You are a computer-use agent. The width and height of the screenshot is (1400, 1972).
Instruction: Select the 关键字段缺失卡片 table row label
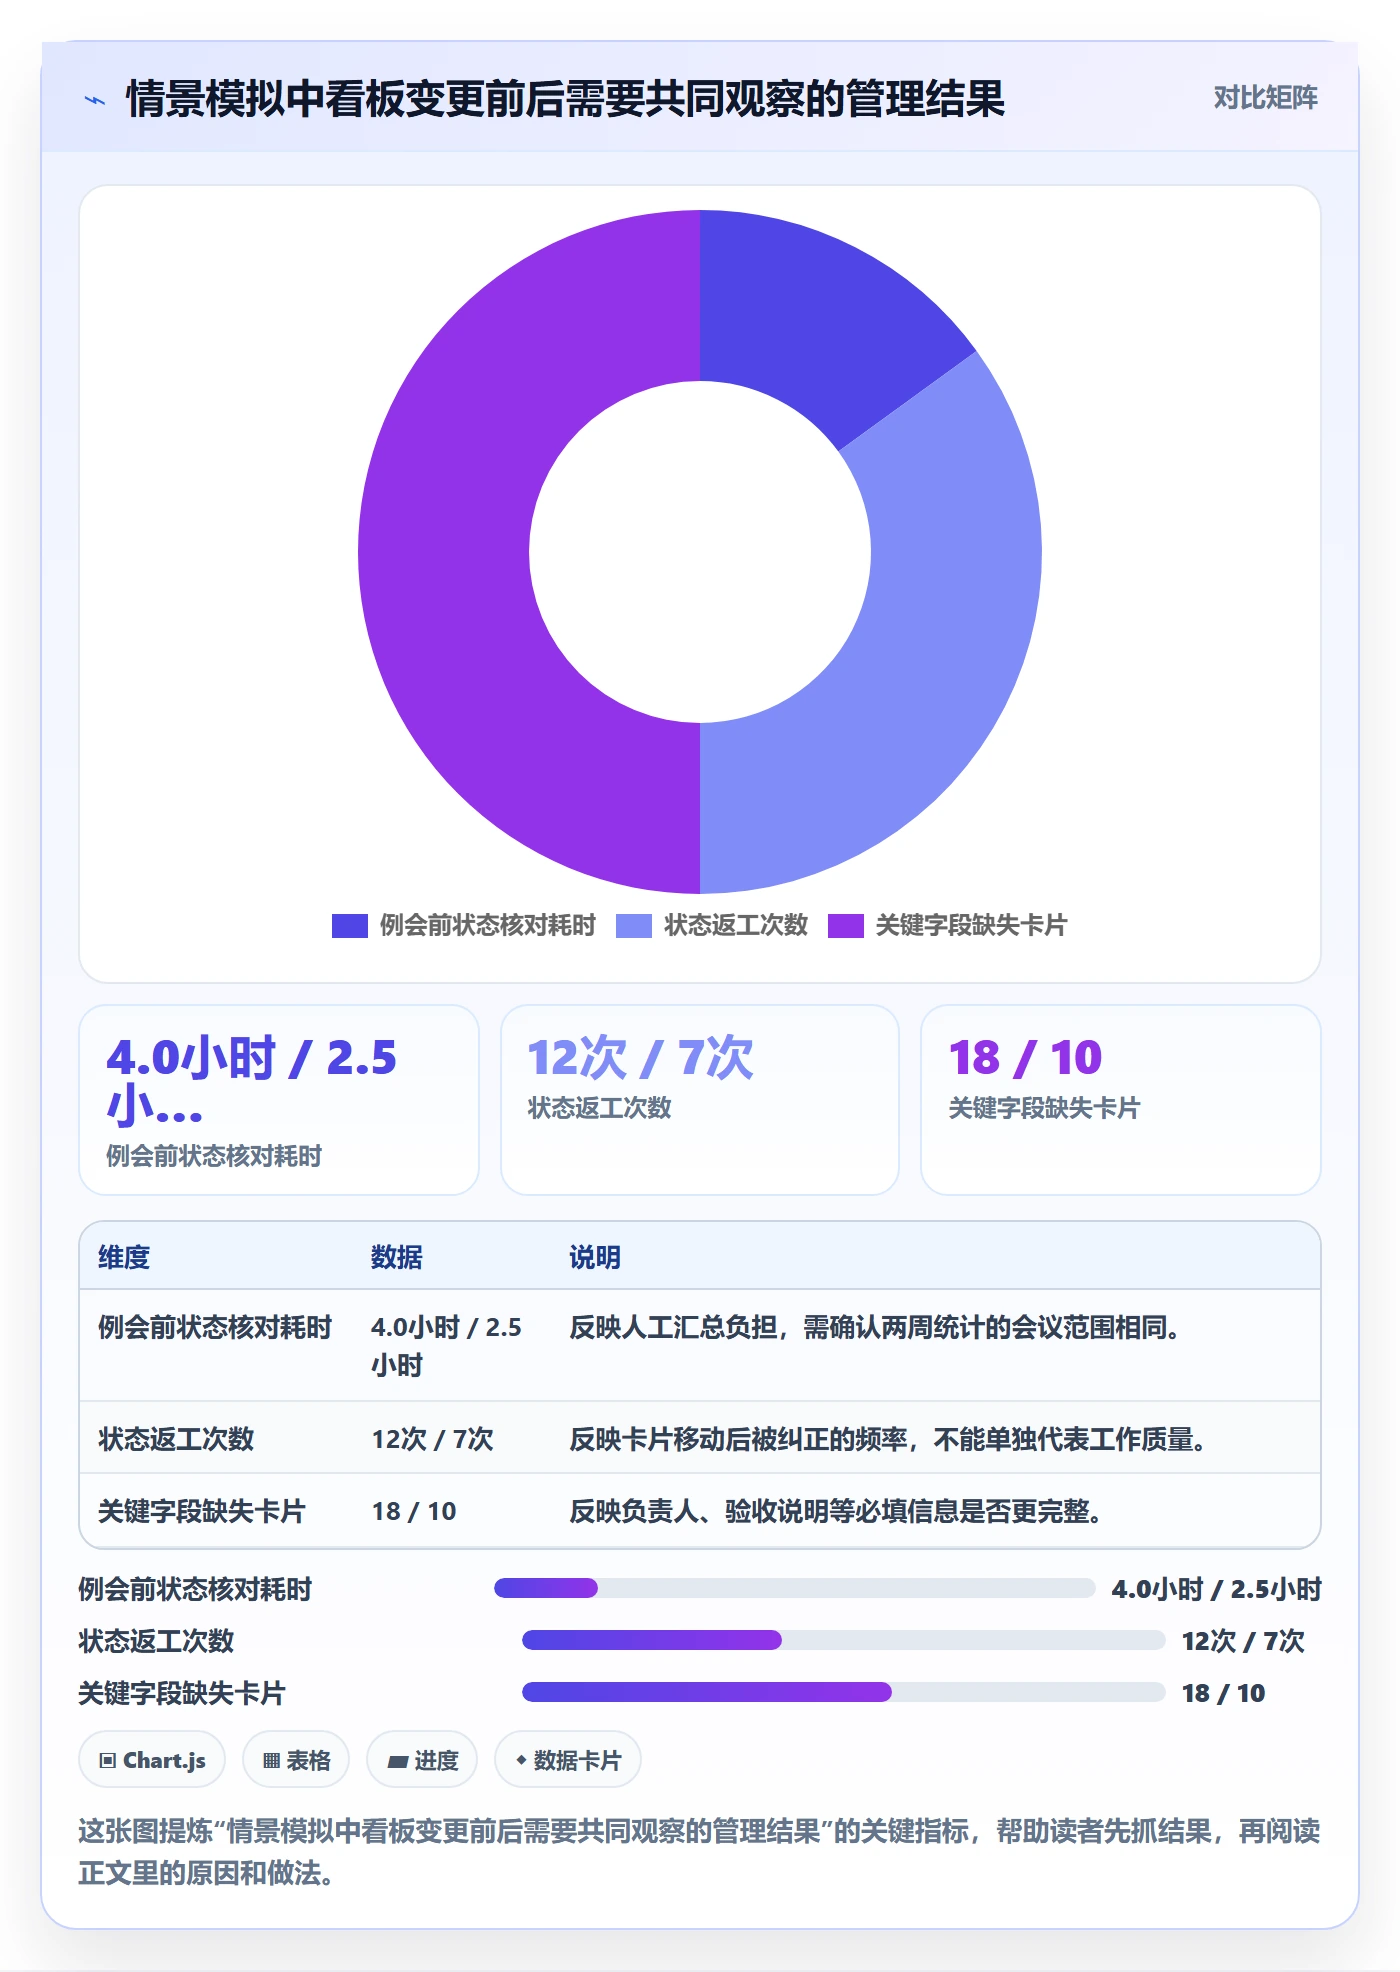pyautogui.click(x=202, y=1511)
